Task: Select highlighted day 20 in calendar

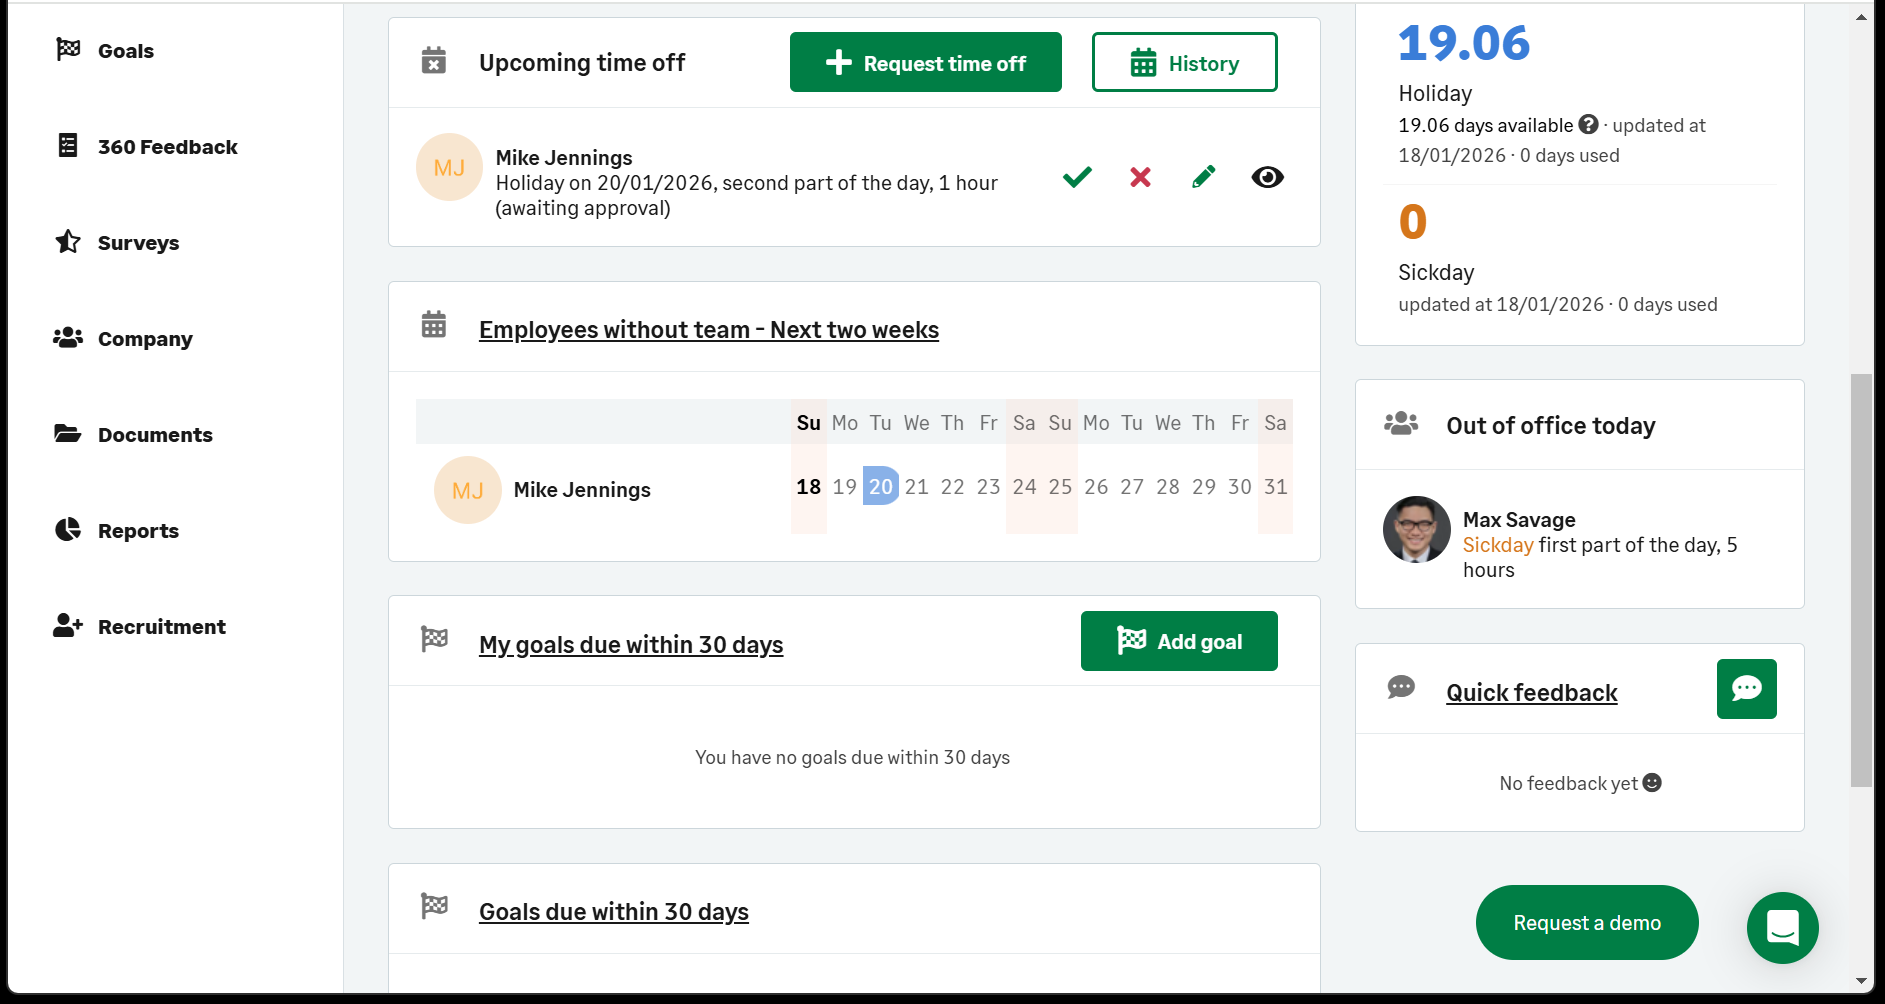Action: tap(880, 487)
